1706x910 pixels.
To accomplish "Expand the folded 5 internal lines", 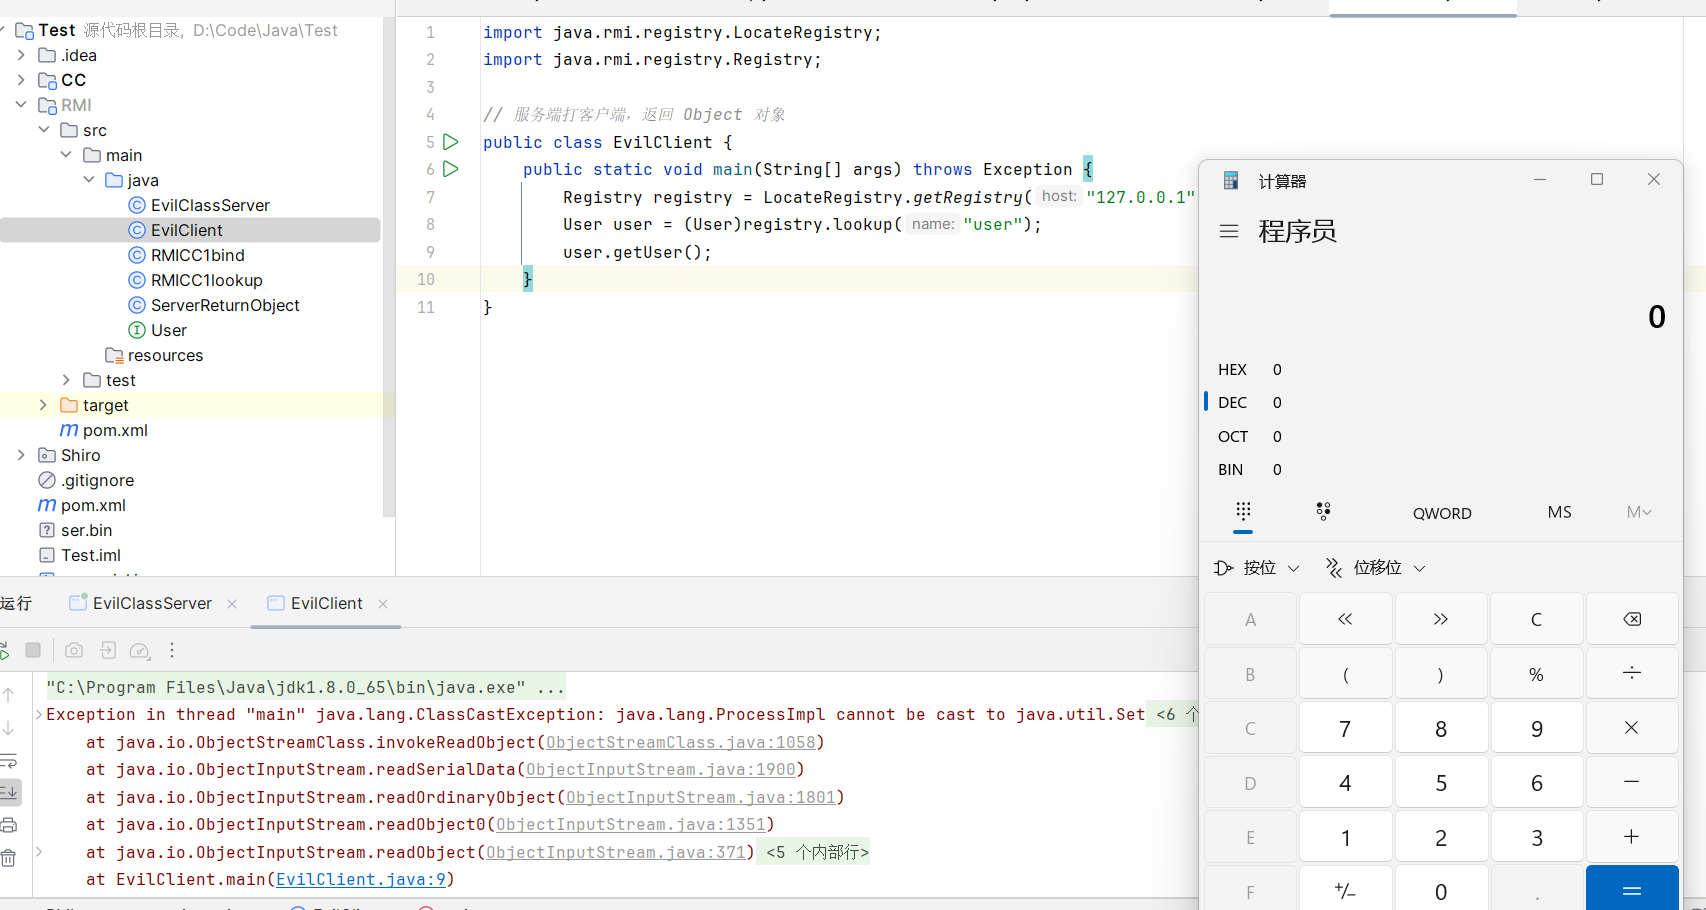I will [x=818, y=853].
